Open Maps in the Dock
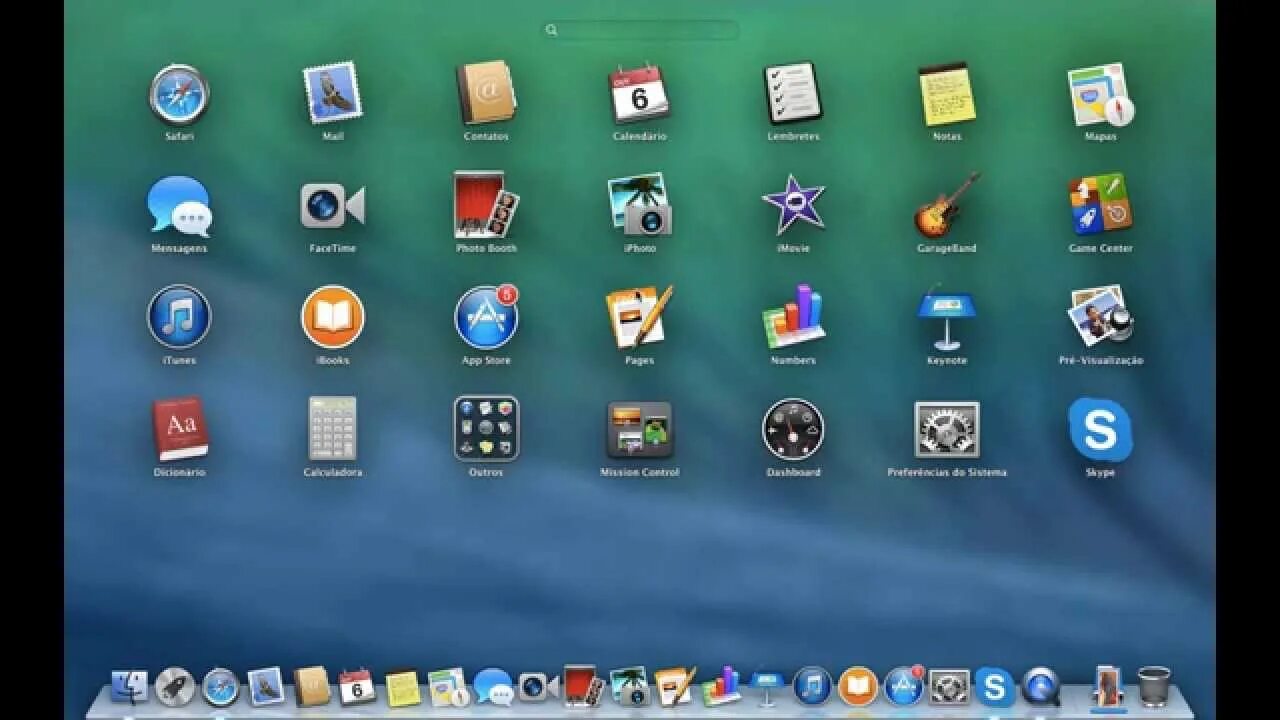 click(449, 687)
